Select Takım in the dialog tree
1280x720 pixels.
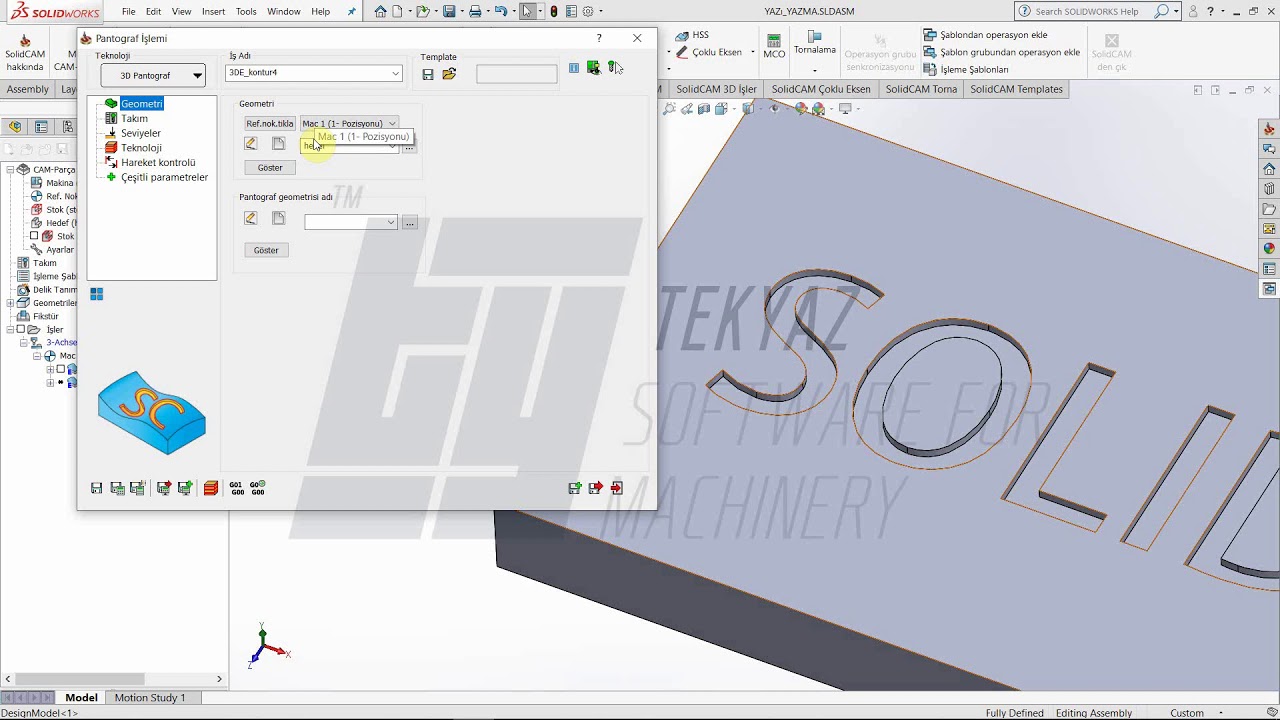tap(134, 118)
